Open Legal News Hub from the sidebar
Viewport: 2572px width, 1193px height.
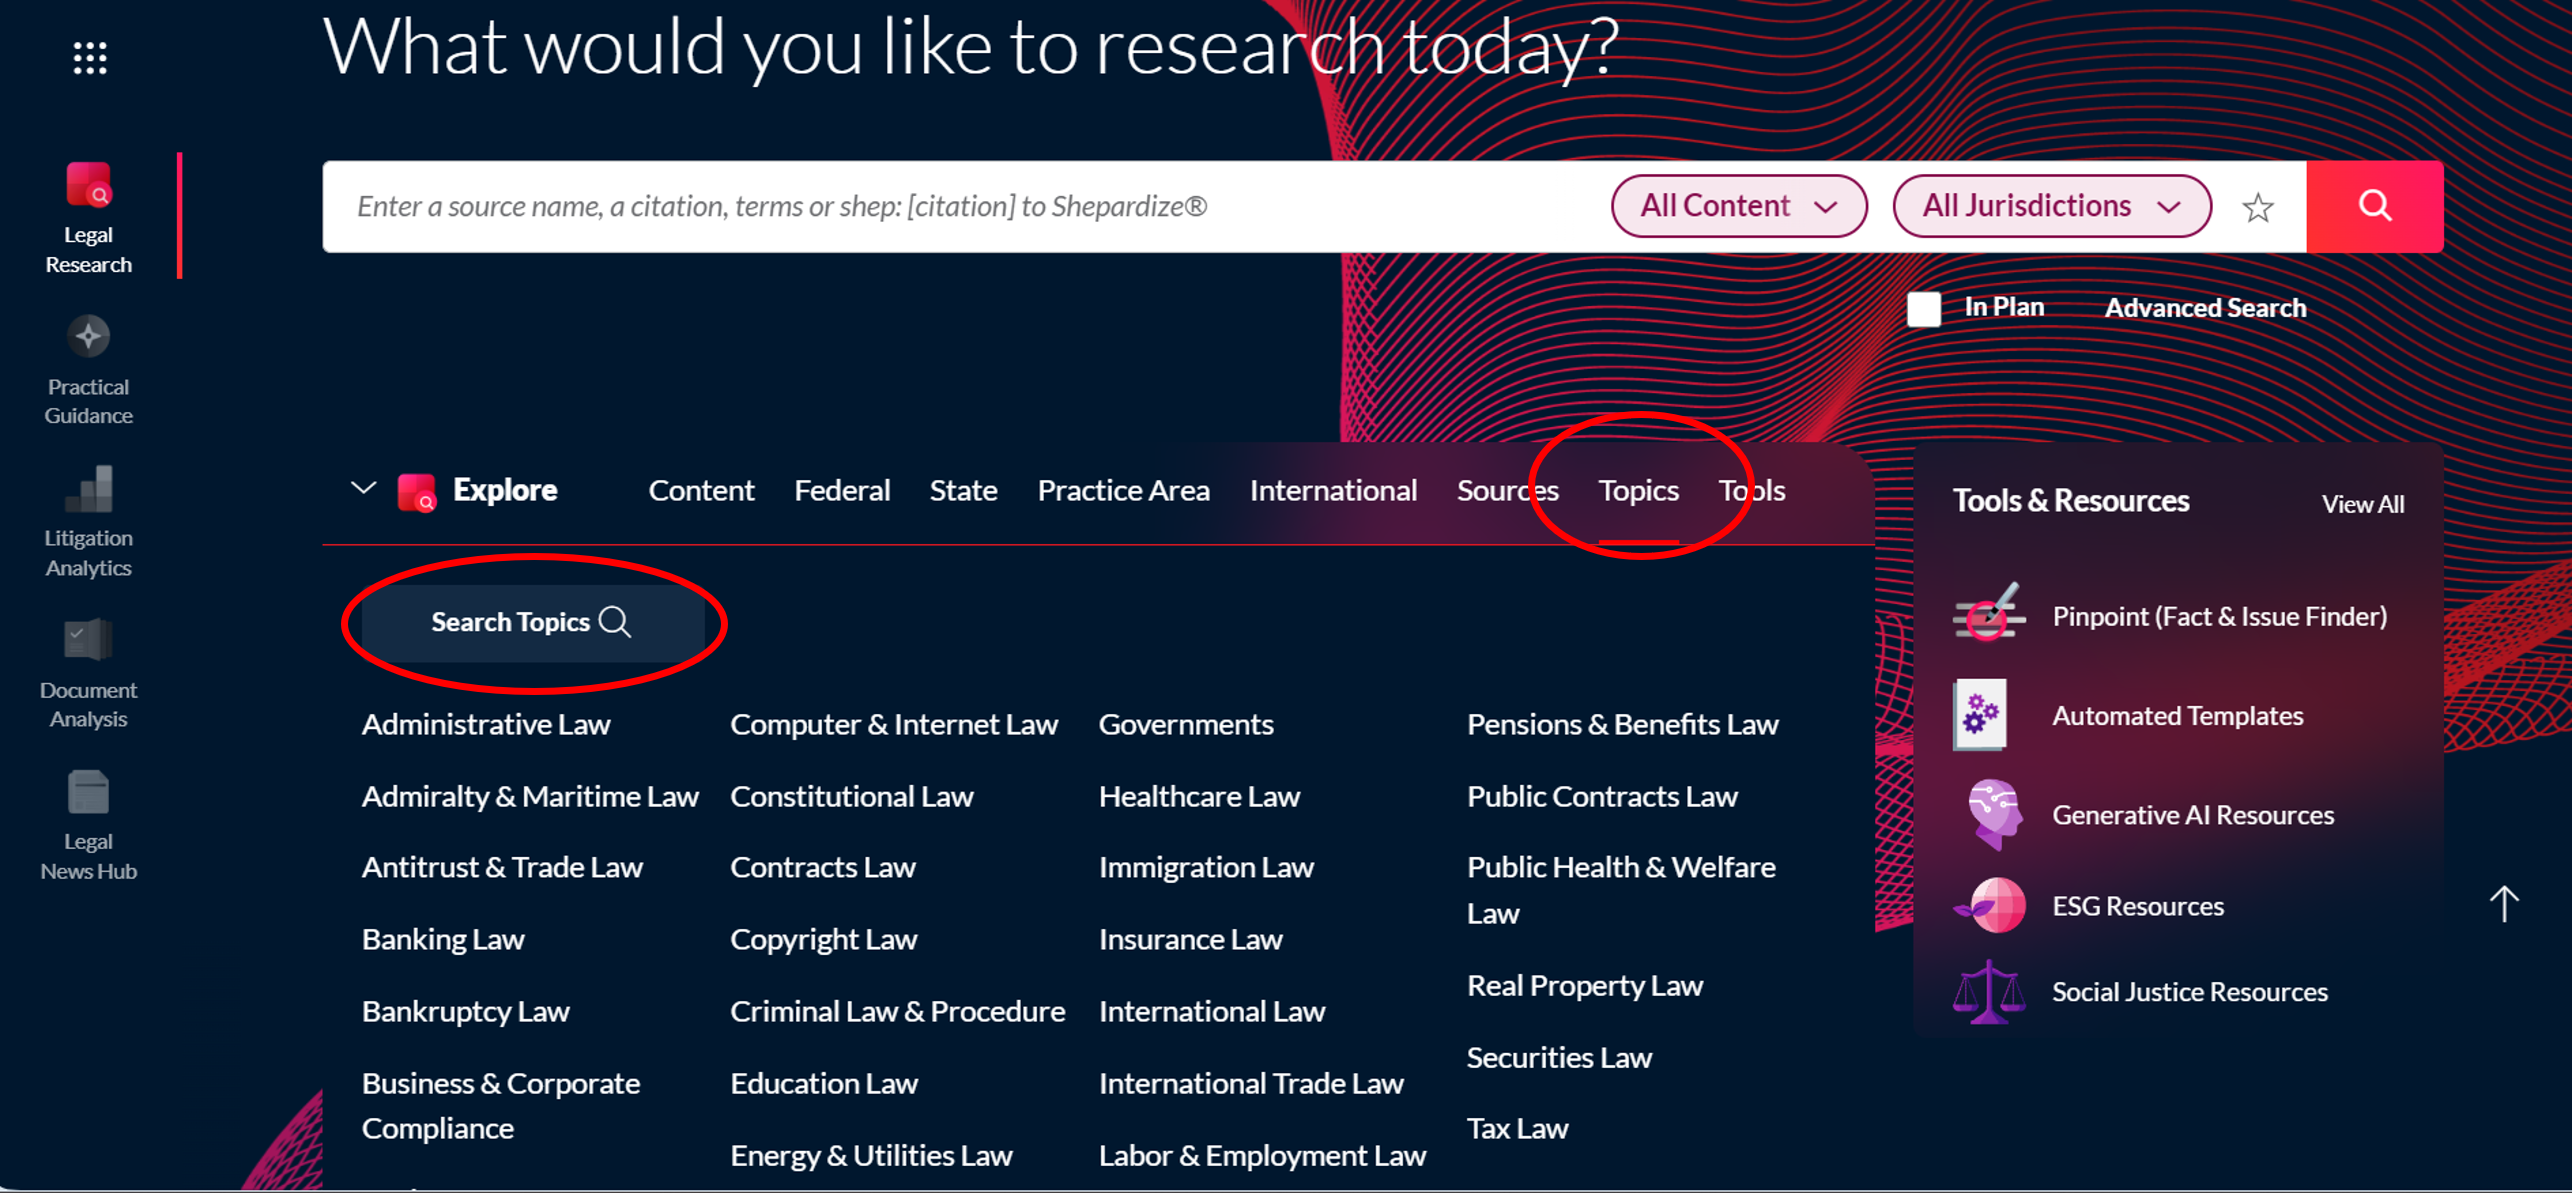88,826
